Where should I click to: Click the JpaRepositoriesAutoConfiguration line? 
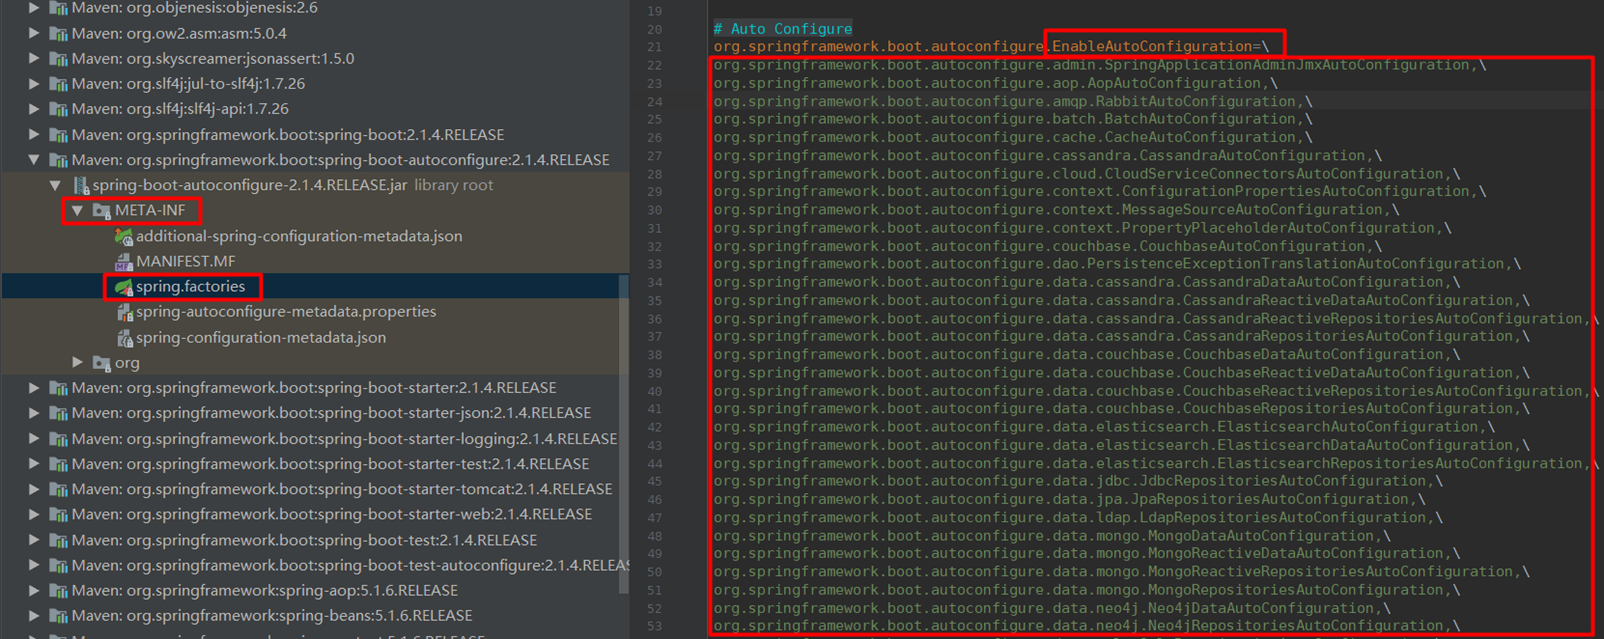pos(1070,499)
